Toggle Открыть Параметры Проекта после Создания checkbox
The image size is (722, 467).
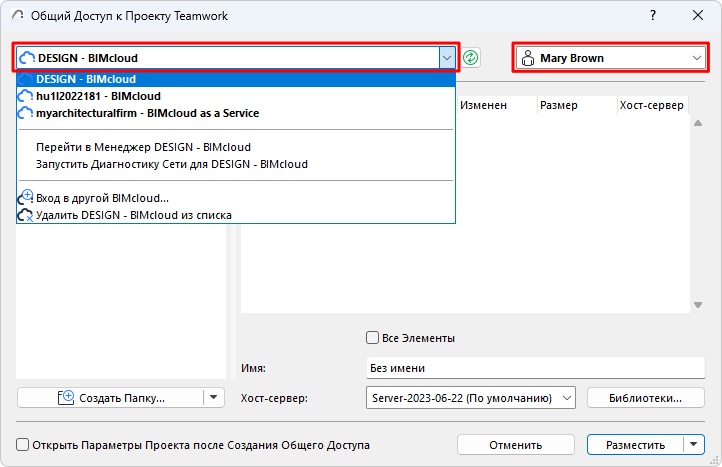pyautogui.click(x=23, y=445)
